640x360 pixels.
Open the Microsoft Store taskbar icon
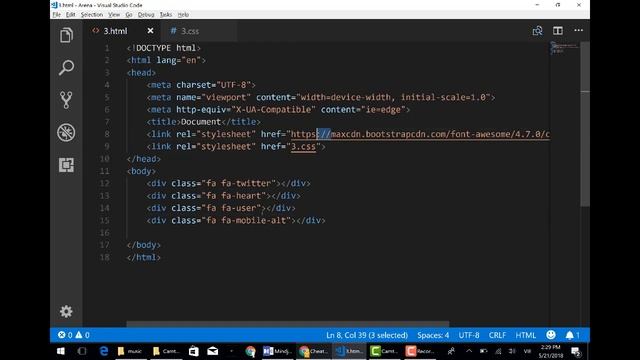[193, 351]
